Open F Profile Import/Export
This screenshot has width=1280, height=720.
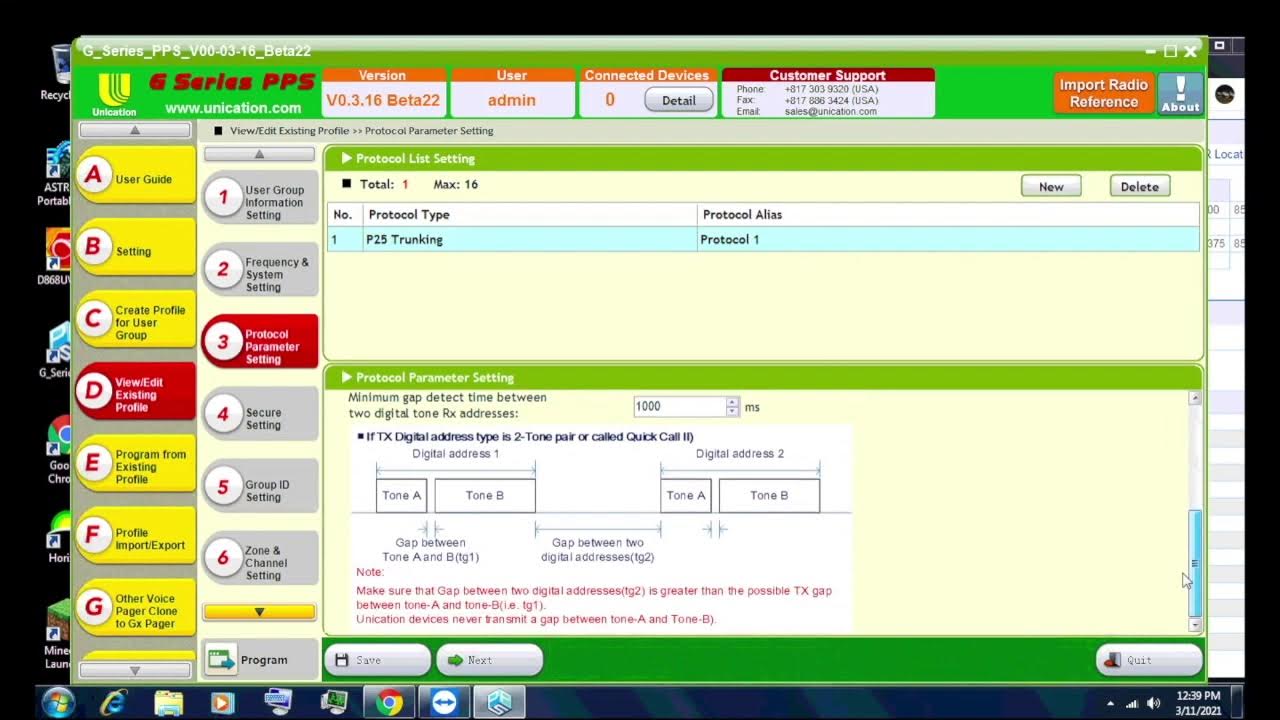coord(136,537)
